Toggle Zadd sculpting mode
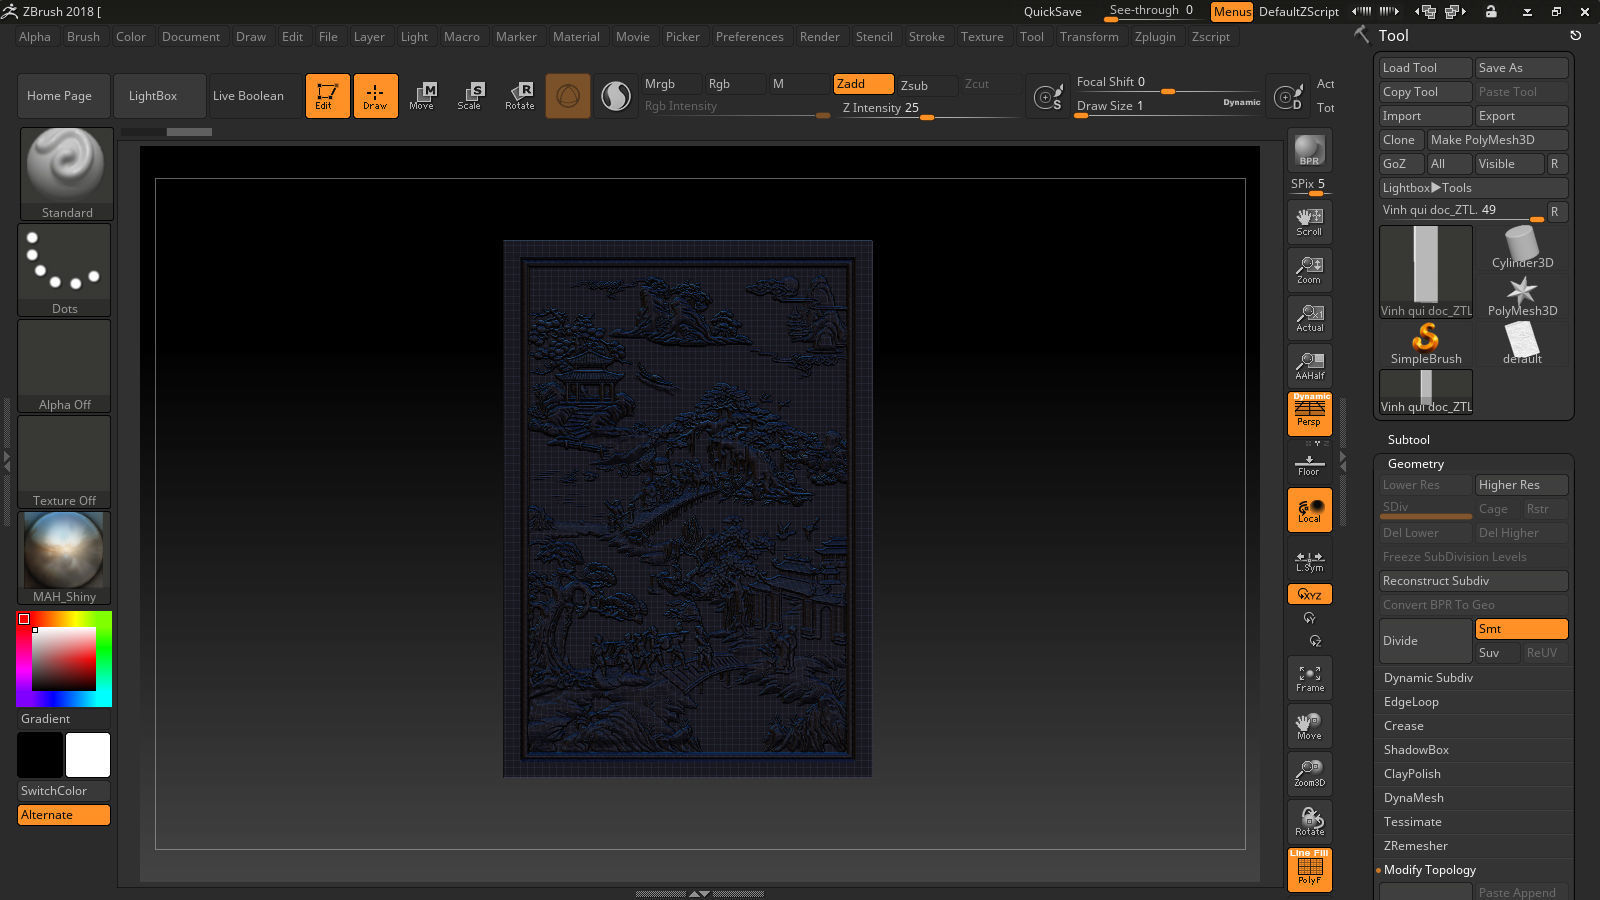The image size is (1600, 900). (x=864, y=84)
